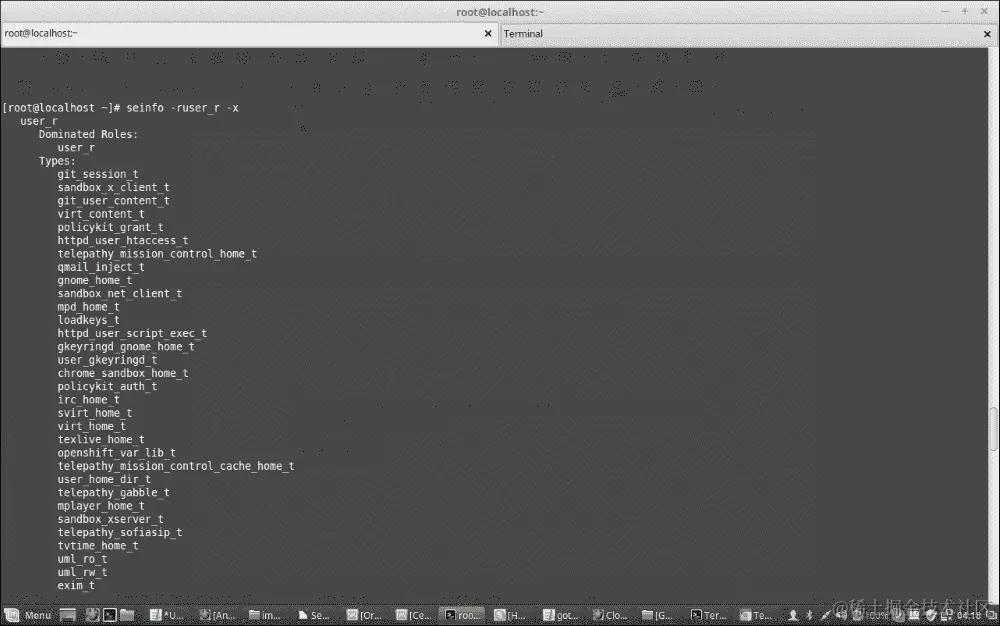Close the 'root@localhost:~' tab
Image resolution: width=1000 pixels, height=626 pixels.
pos(488,33)
